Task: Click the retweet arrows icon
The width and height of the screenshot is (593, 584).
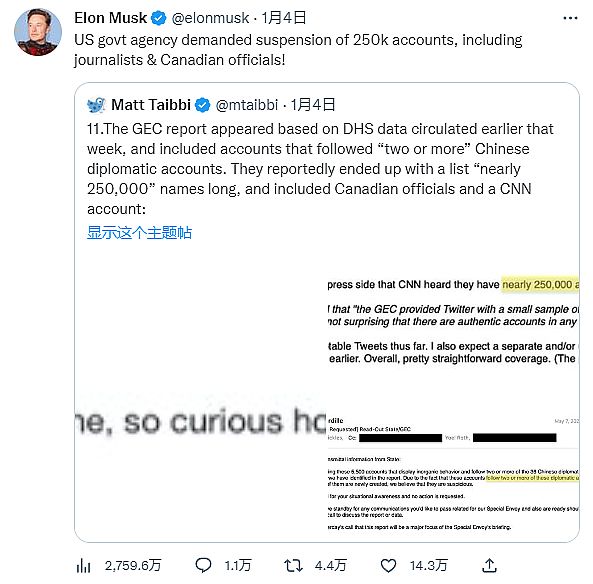Action: pos(293,566)
